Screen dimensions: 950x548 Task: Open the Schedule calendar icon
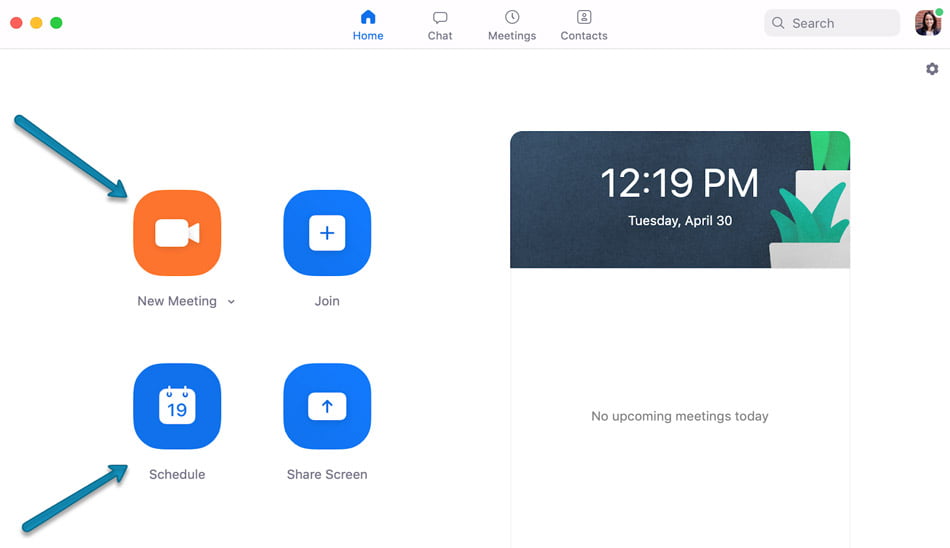point(177,406)
